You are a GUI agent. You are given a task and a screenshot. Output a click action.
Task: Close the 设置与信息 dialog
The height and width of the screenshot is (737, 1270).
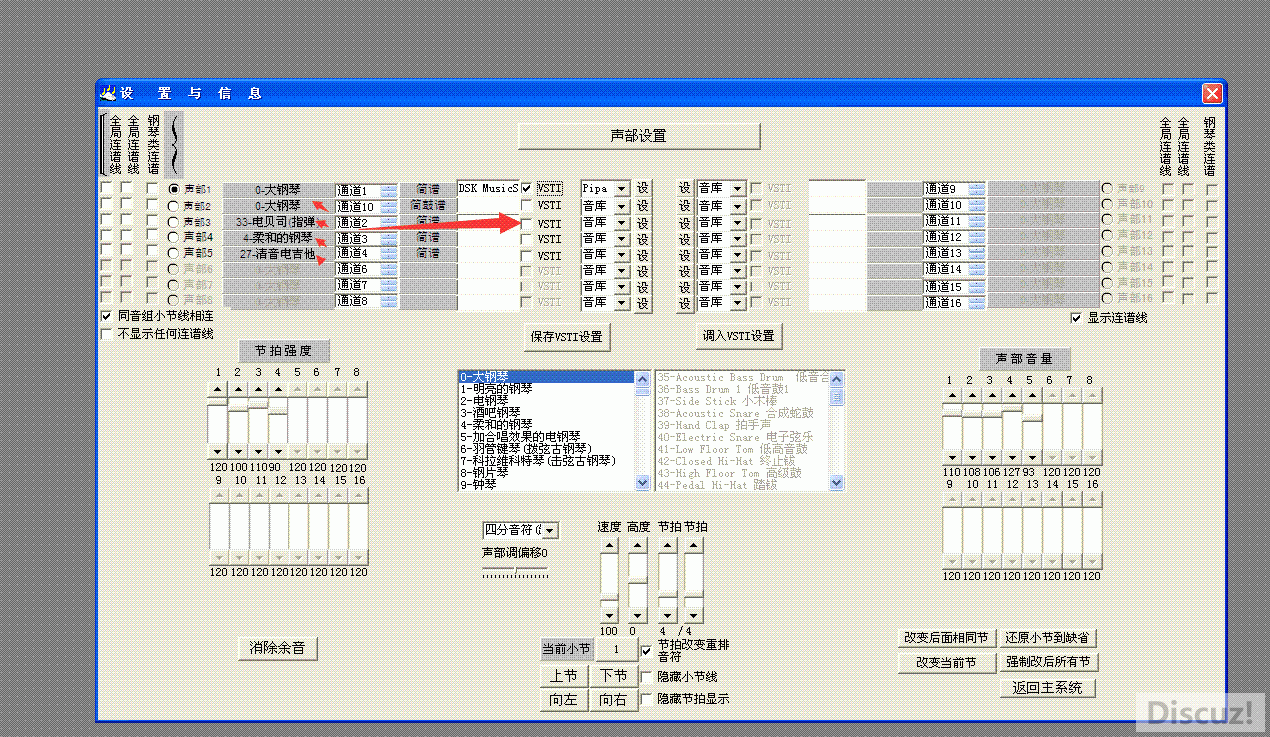coord(1212,93)
